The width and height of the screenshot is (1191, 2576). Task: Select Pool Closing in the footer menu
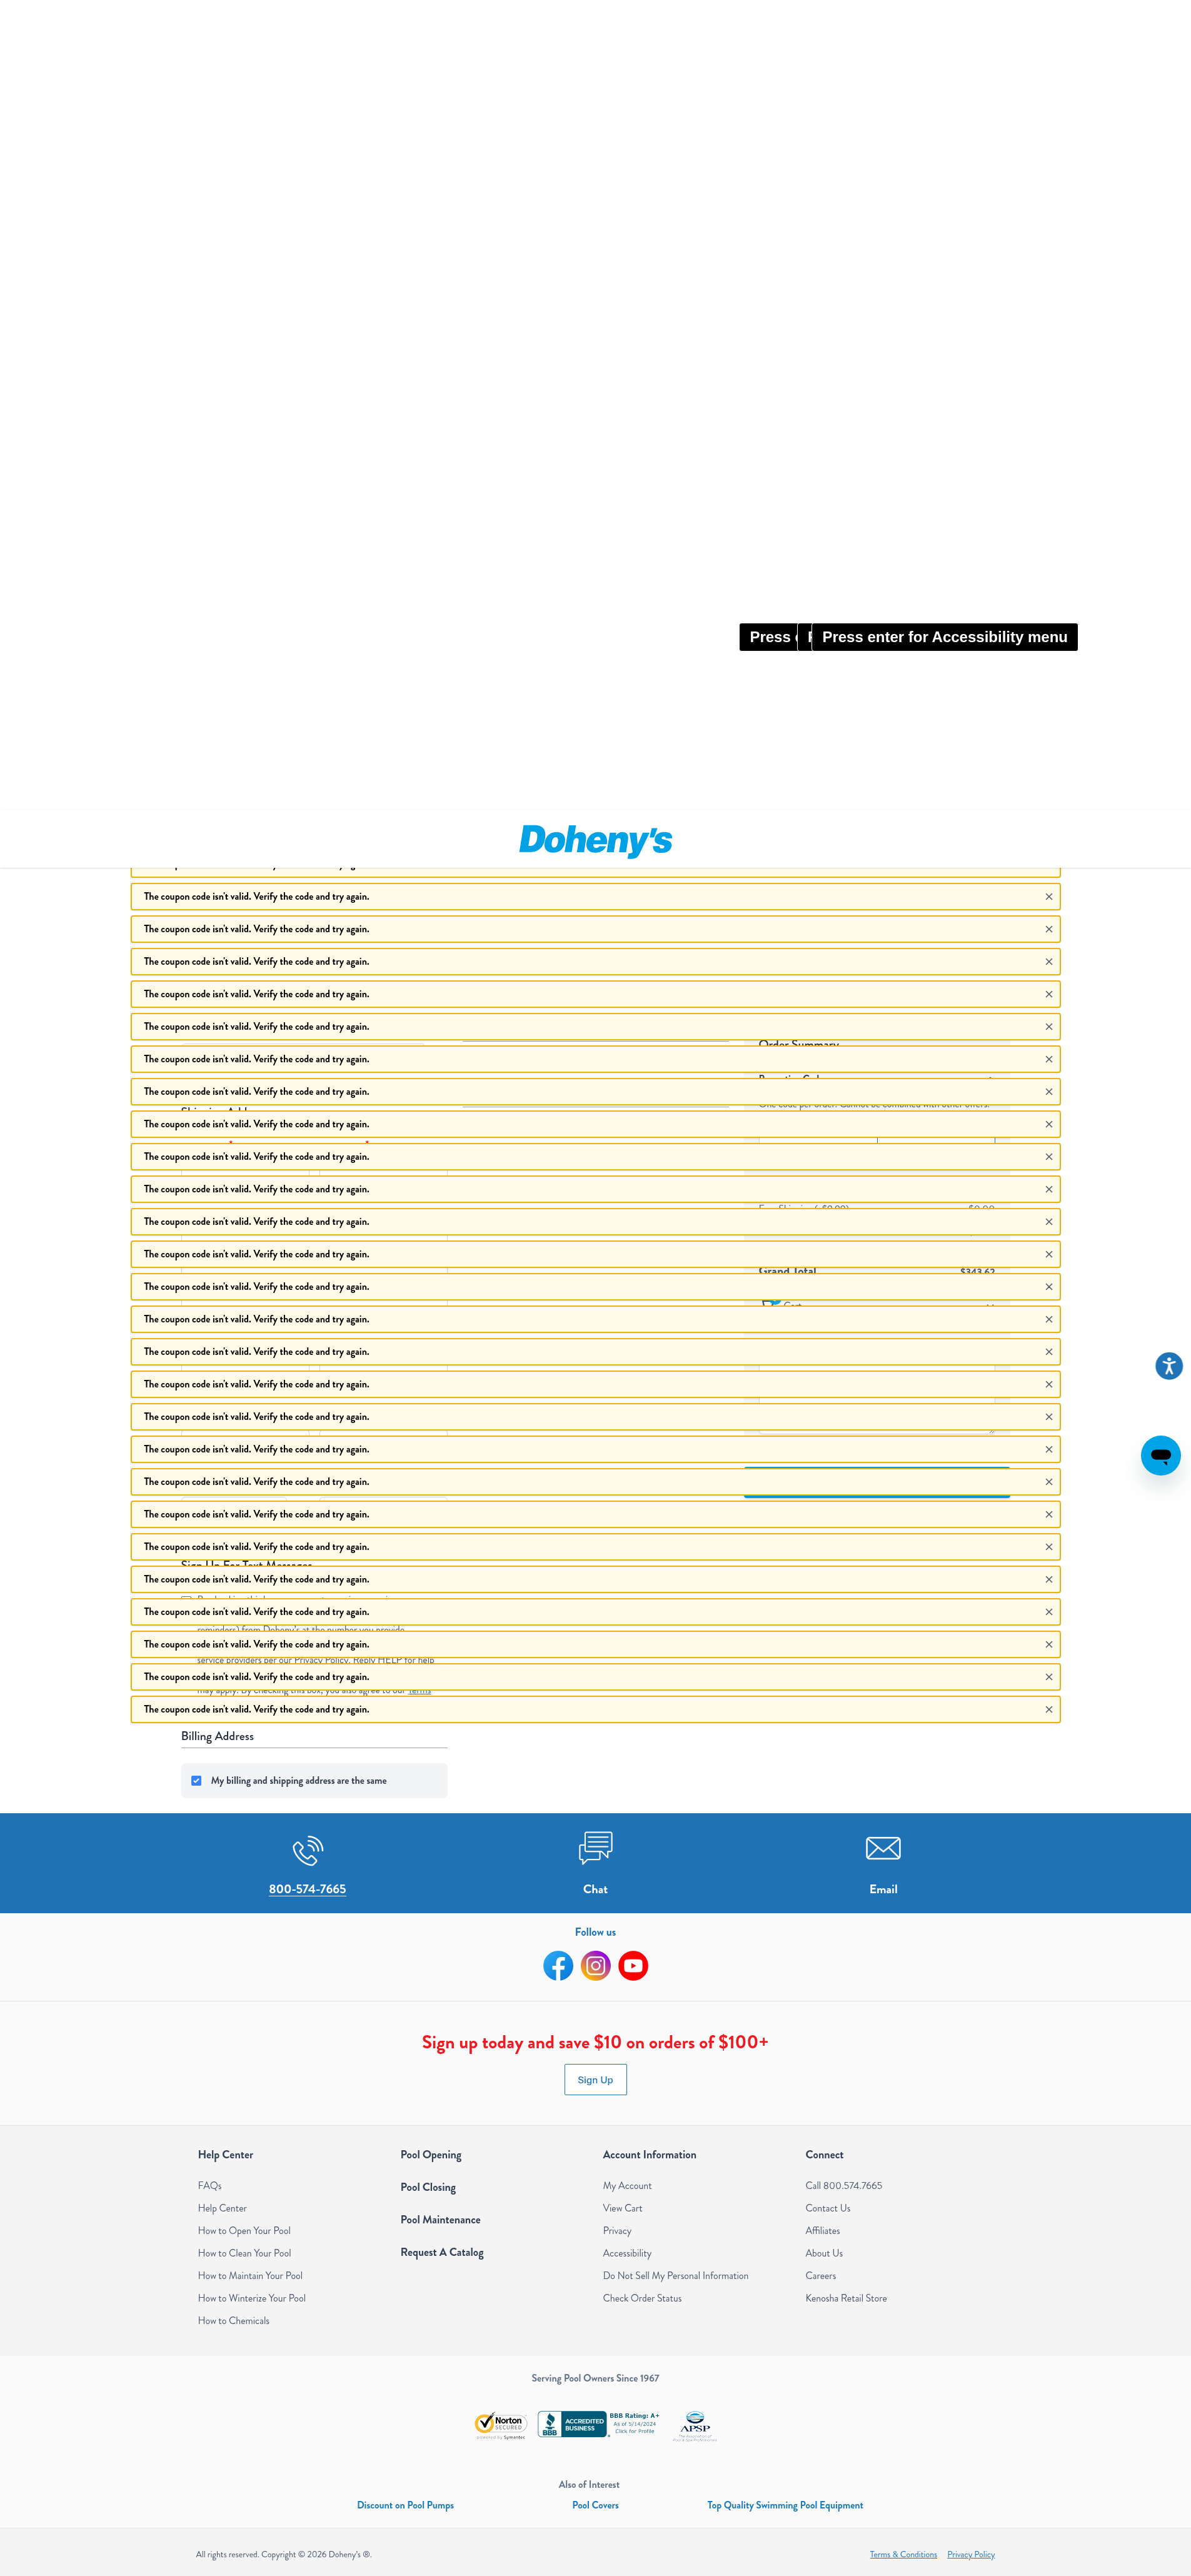pos(428,2187)
